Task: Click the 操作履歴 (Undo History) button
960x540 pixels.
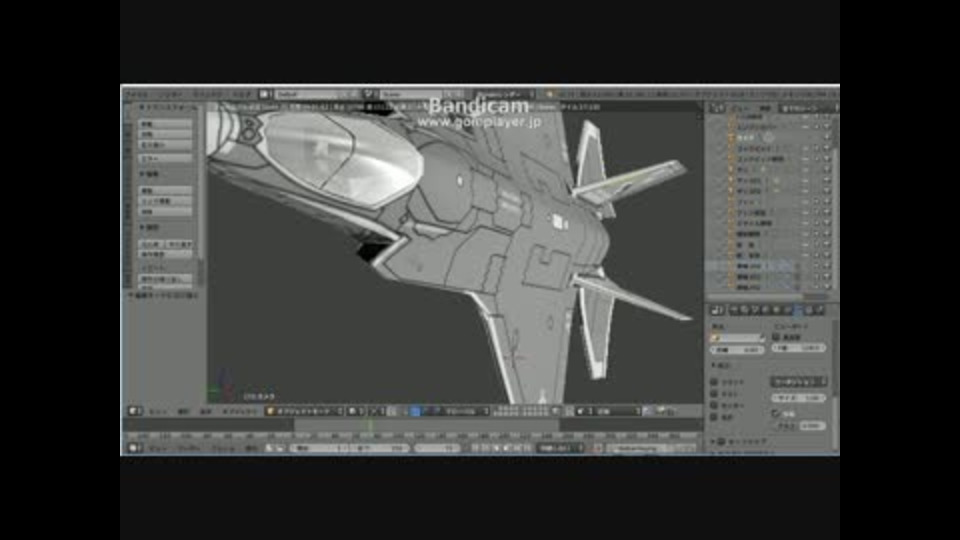Action: click(166, 254)
